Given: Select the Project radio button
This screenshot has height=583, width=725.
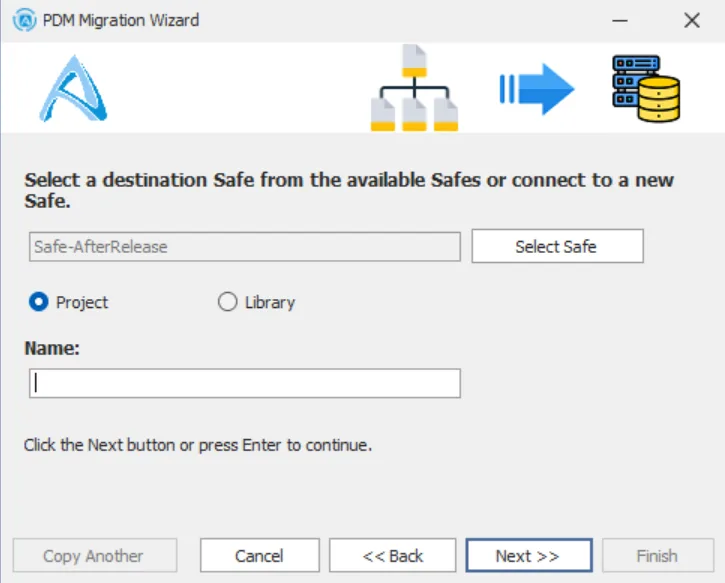Looking at the screenshot, I should tap(38, 302).
